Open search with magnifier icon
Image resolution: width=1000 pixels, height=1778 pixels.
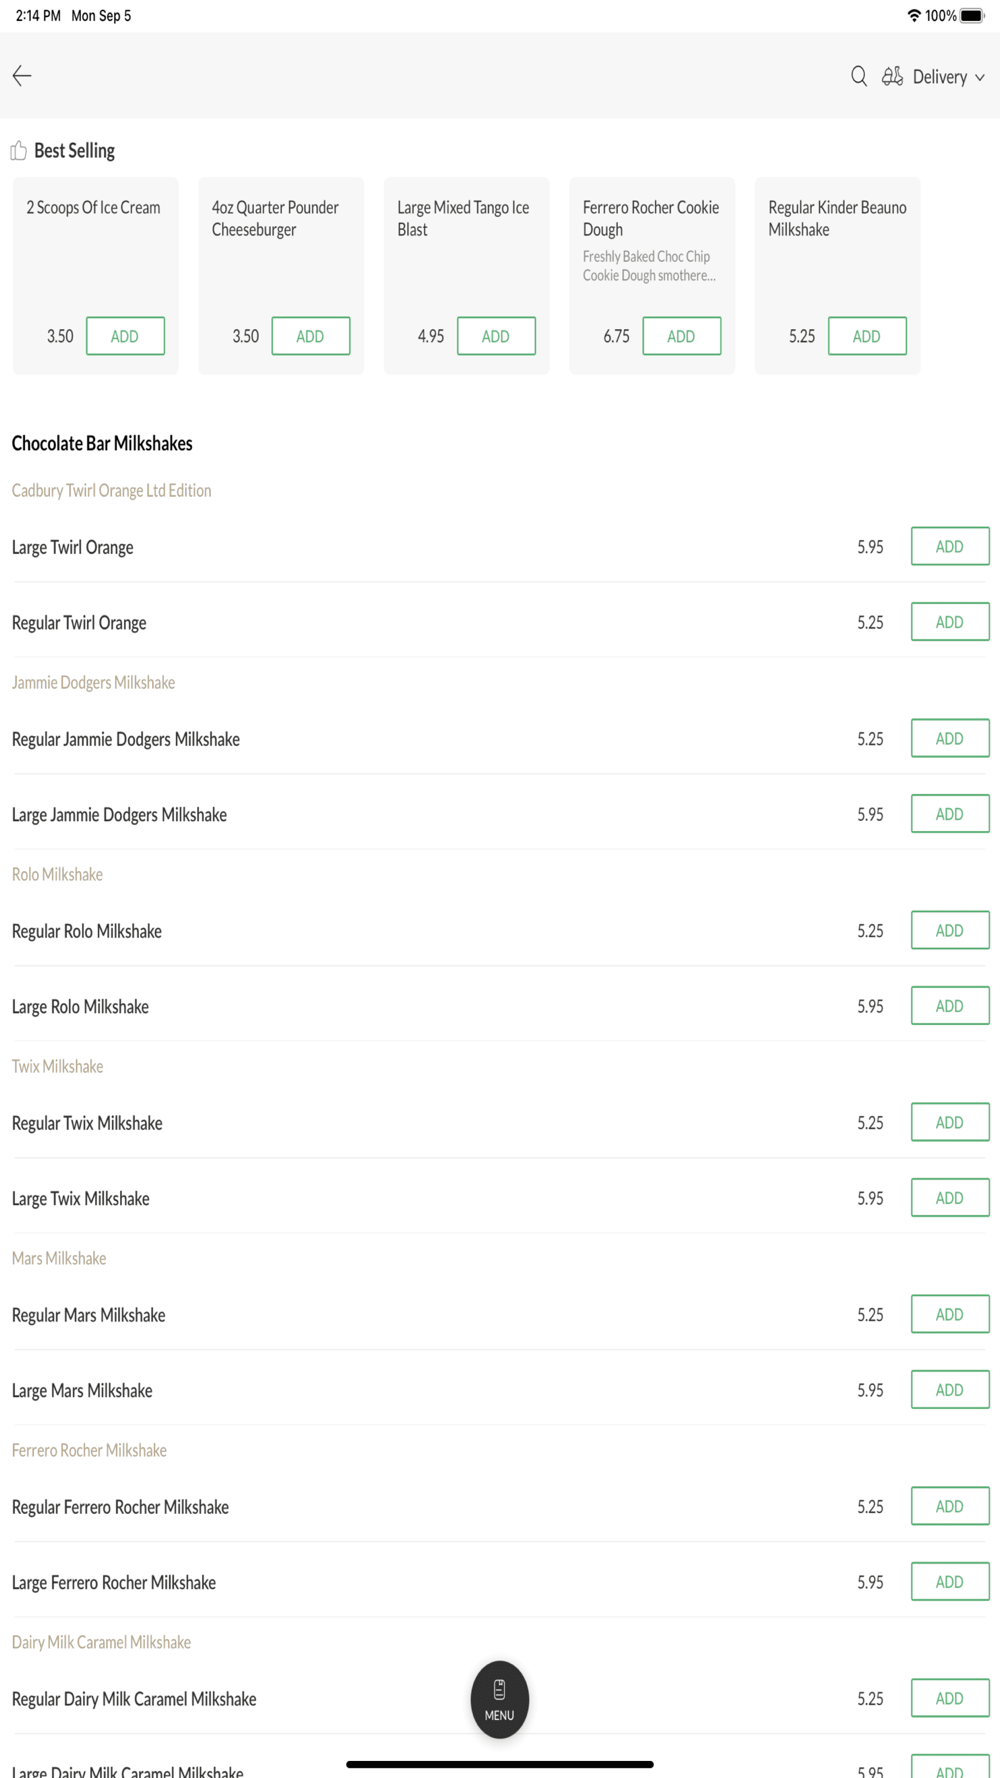858,76
